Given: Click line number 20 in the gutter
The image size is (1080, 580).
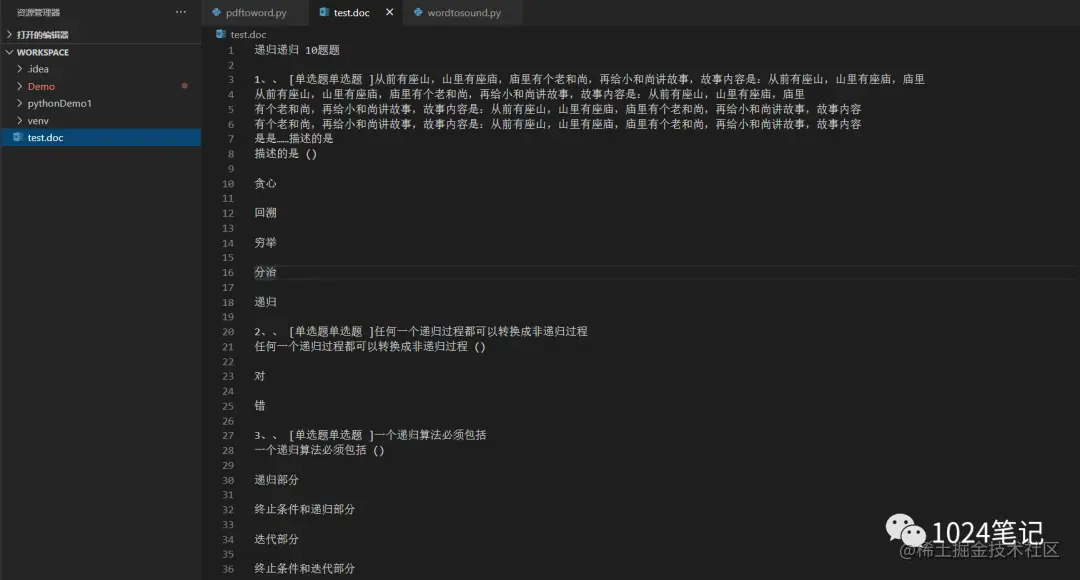Looking at the screenshot, I should pyautogui.click(x=228, y=331).
